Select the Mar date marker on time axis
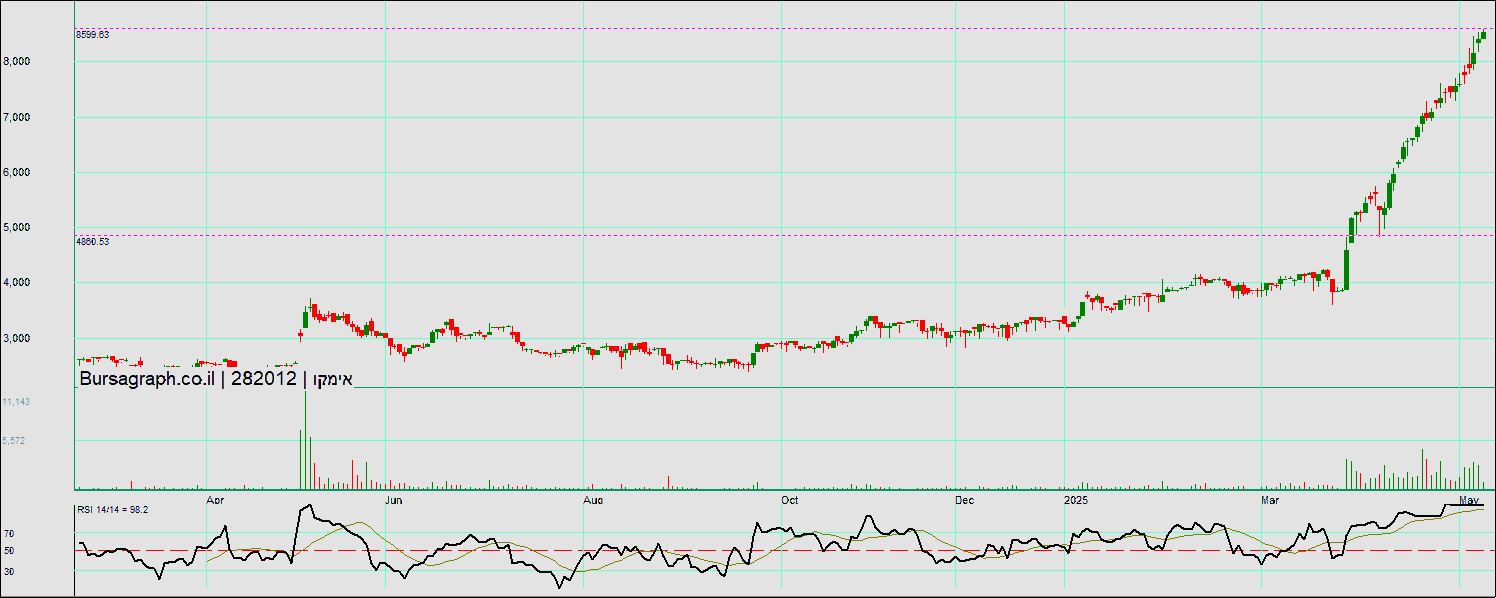 [1270, 498]
